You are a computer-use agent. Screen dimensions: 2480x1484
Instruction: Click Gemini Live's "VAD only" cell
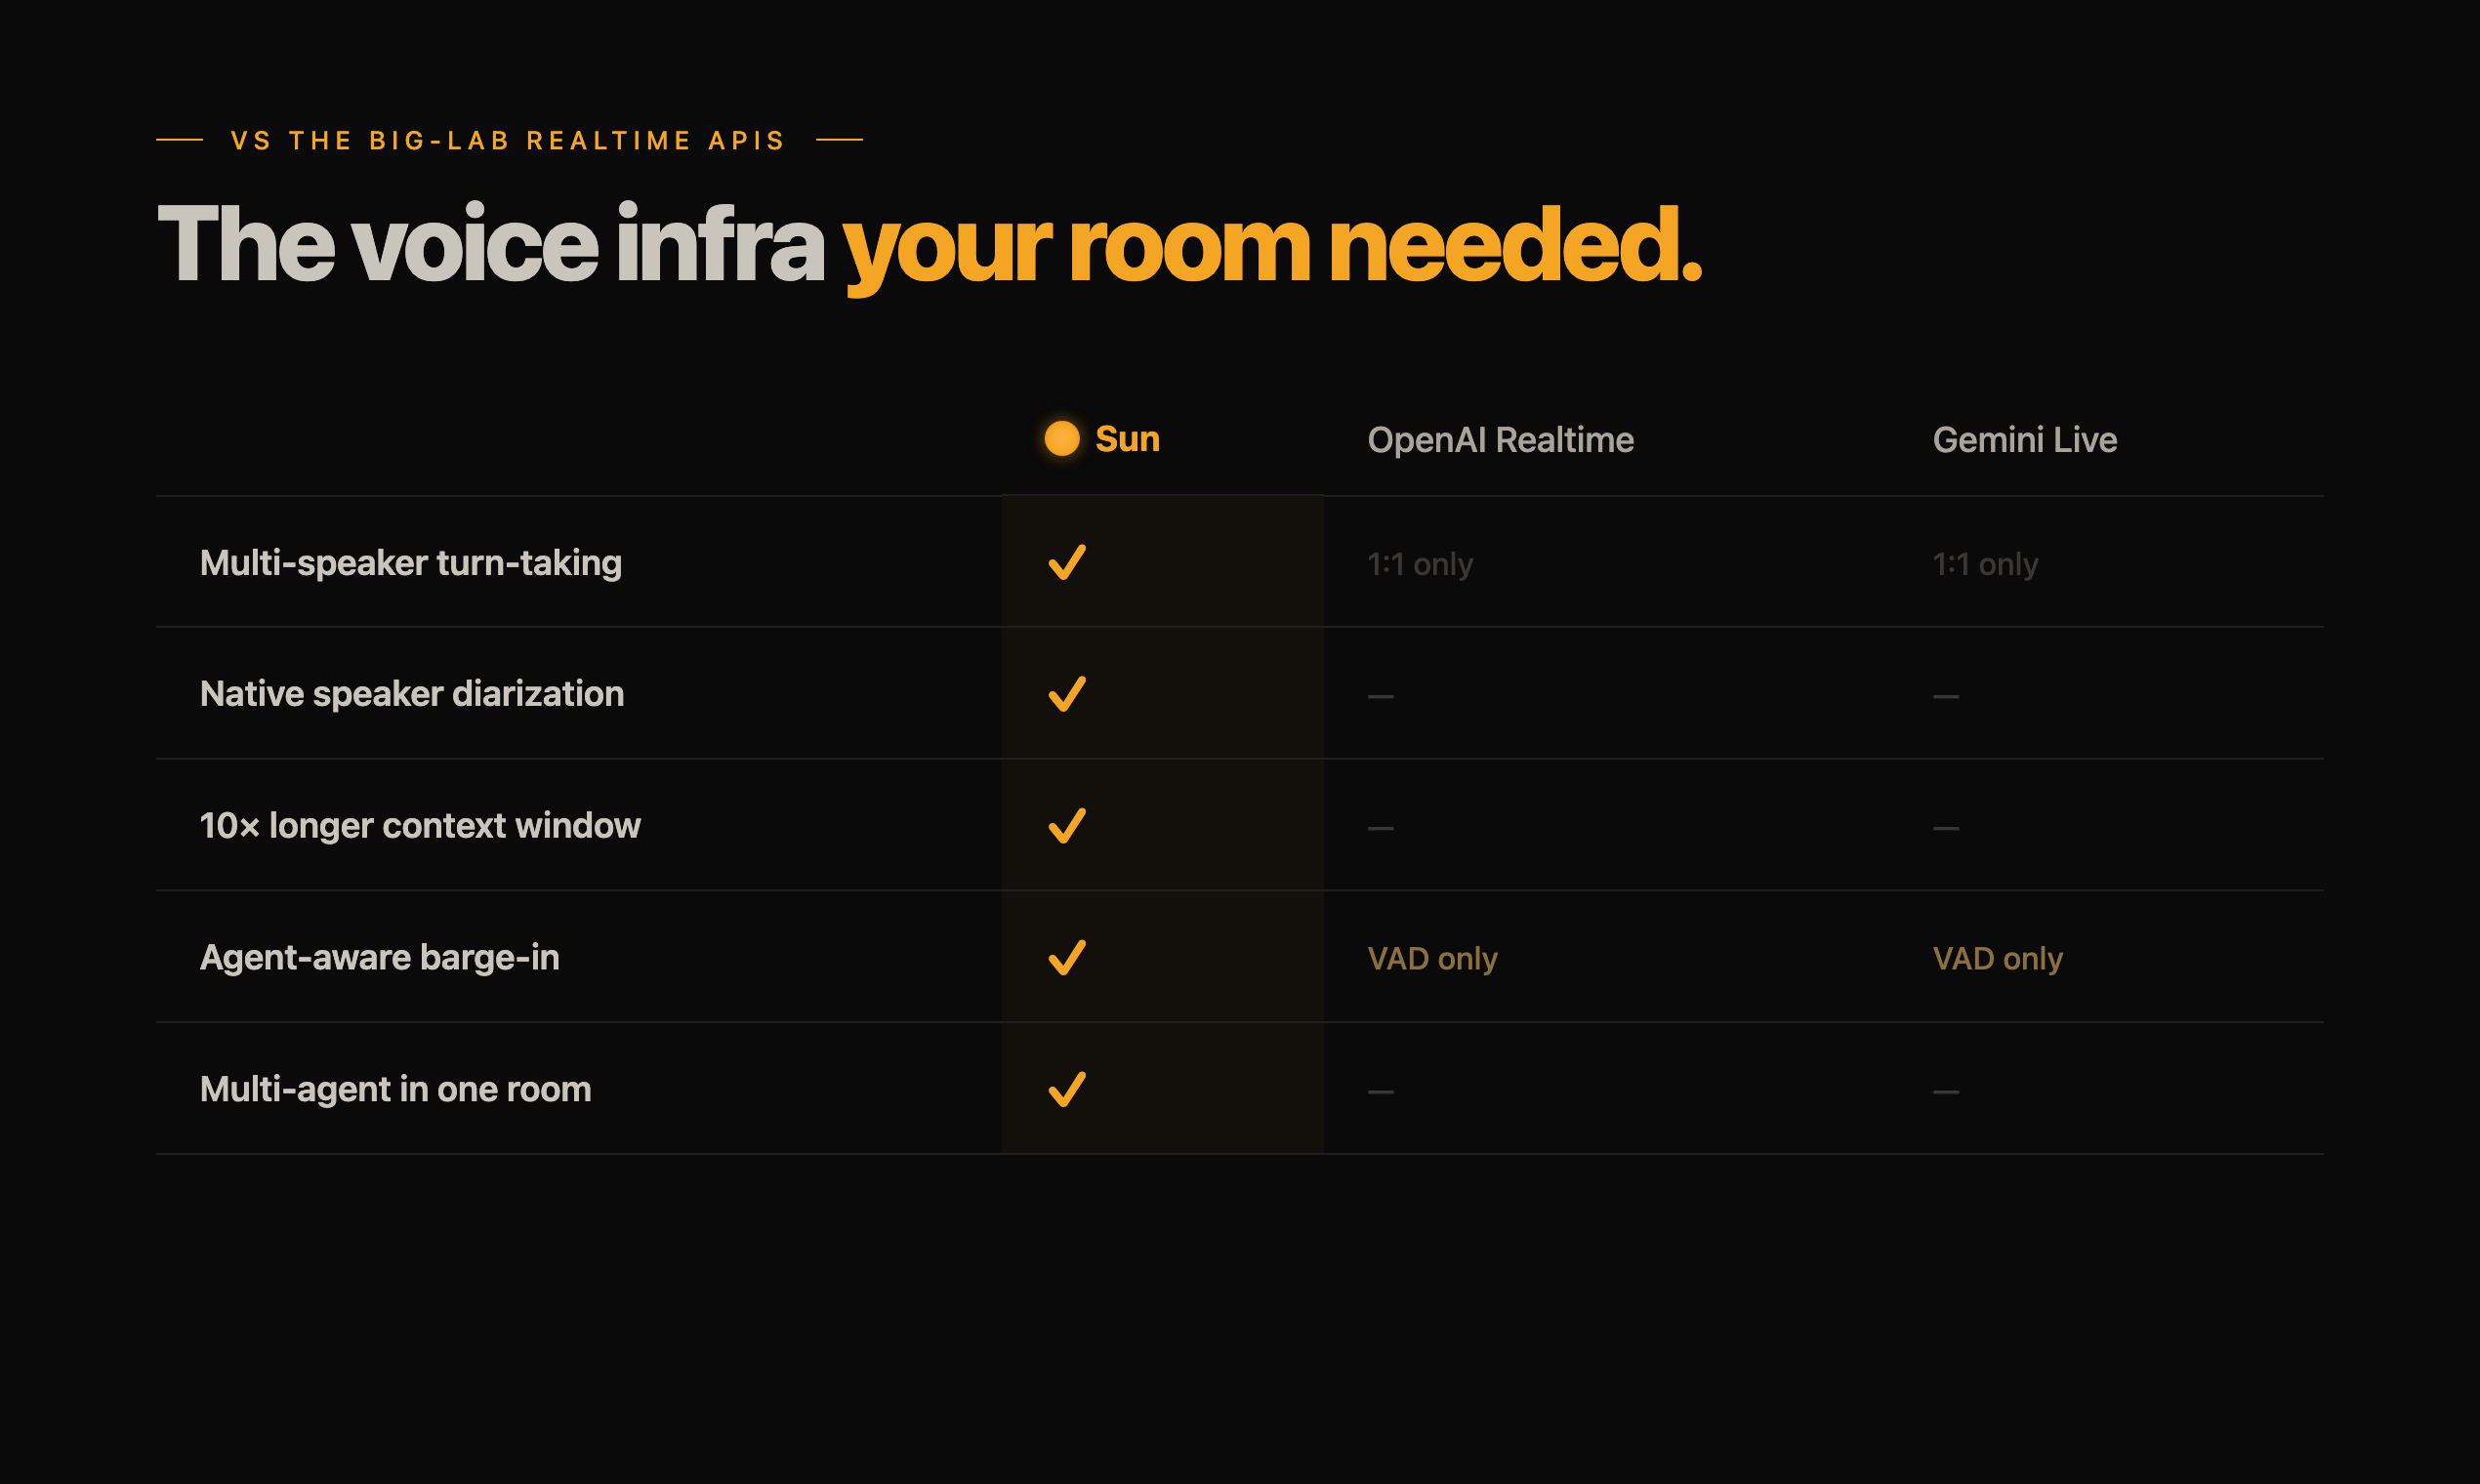click(x=1997, y=959)
